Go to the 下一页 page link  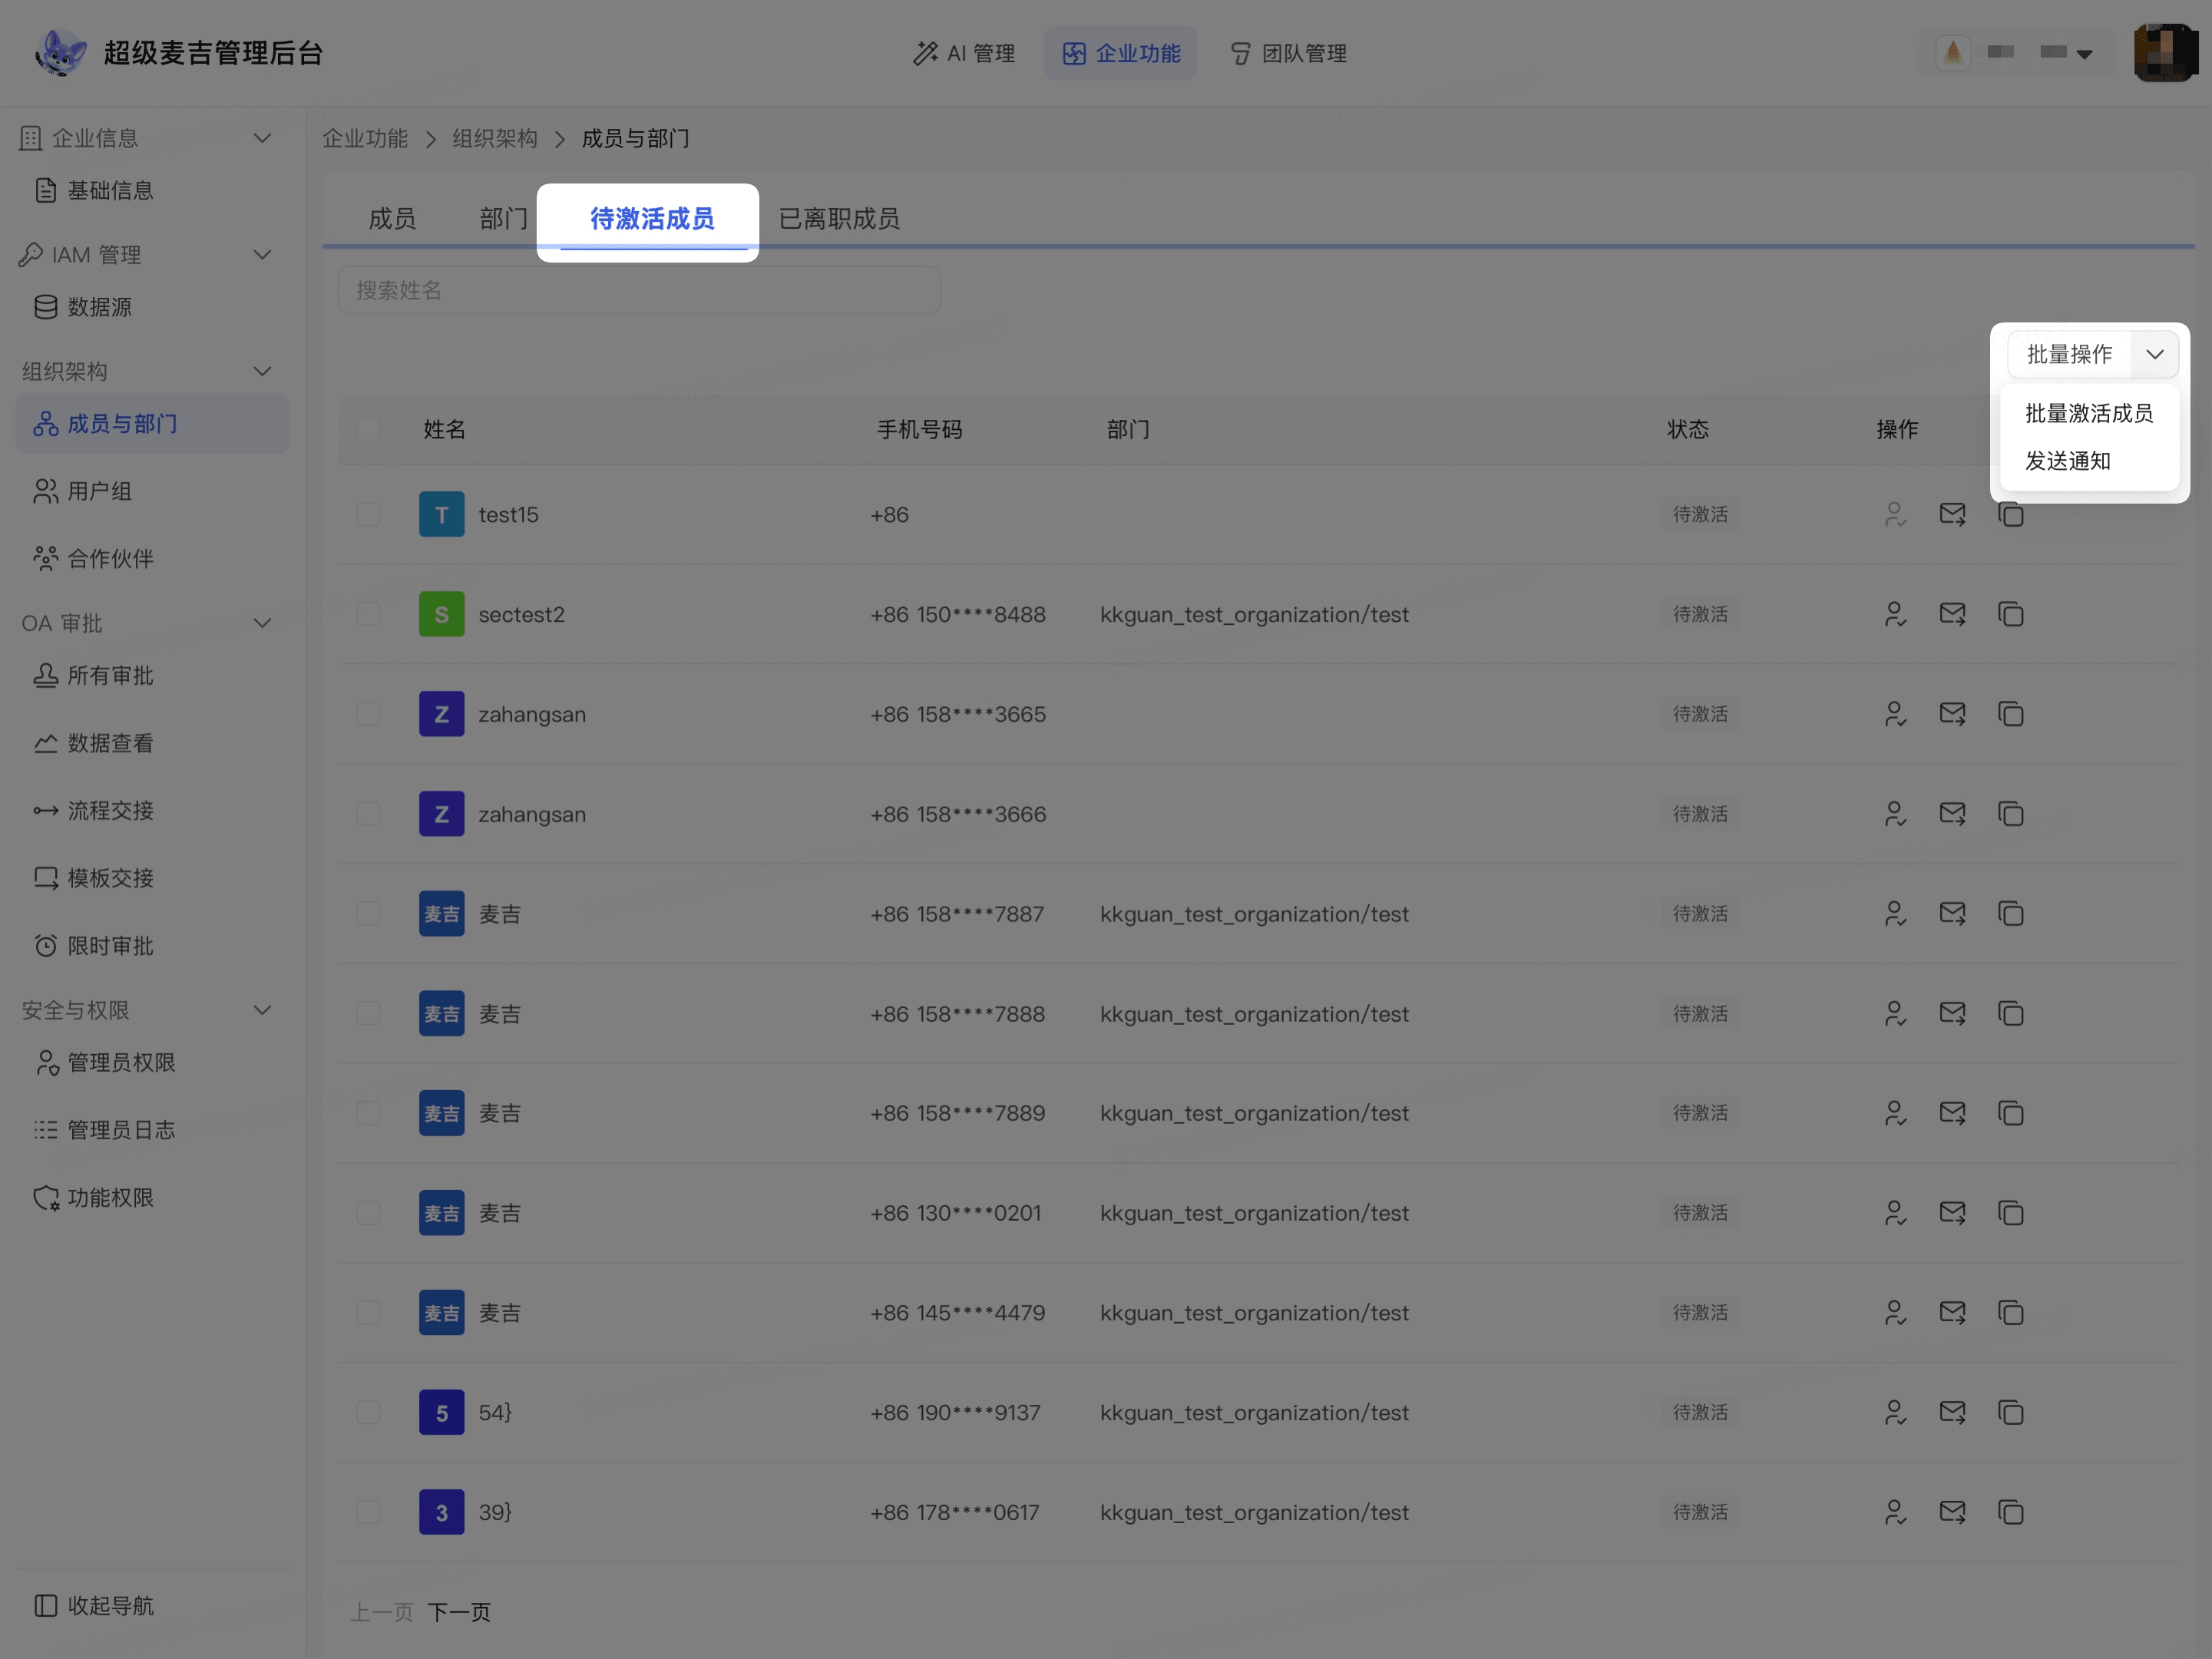coord(459,1612)
